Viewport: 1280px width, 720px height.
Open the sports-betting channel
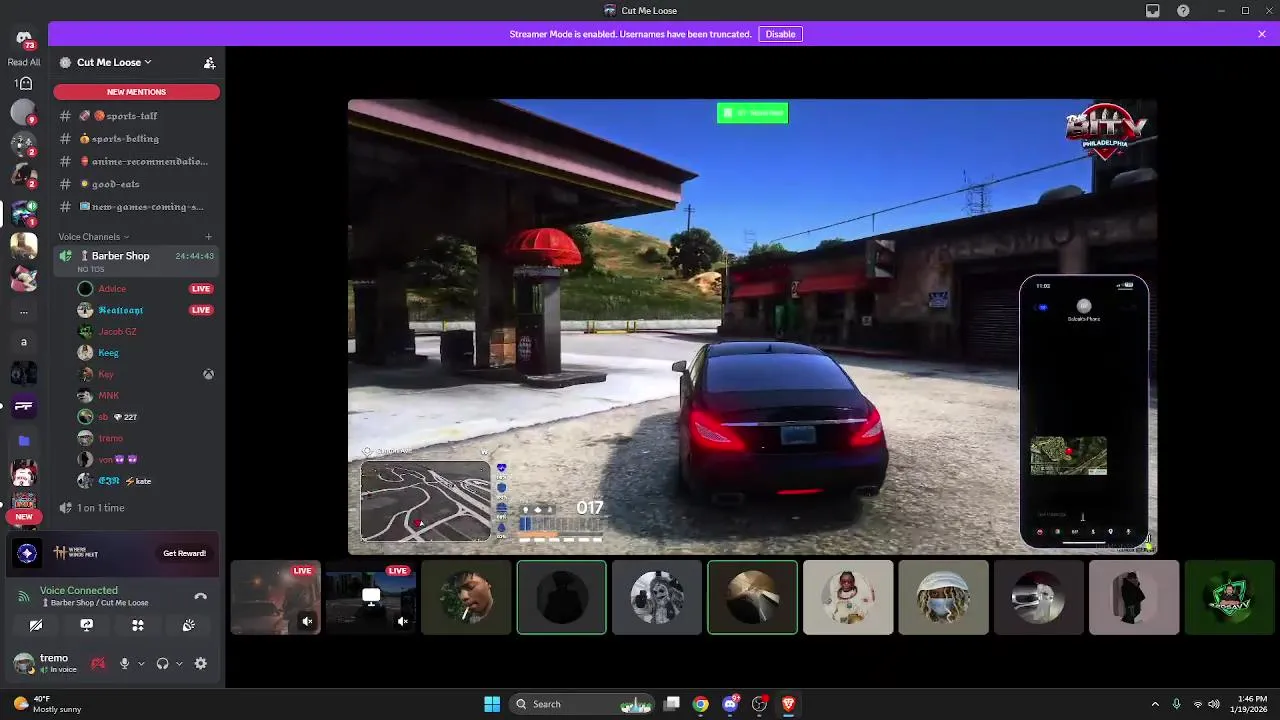click(136, 139)
